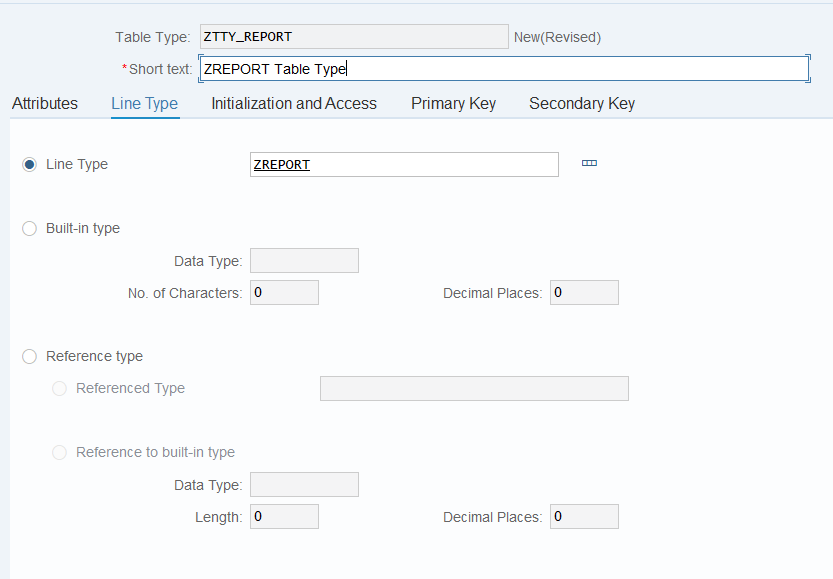Image resolution: width=833 pixels, height=579 pixels.
Task: Switch to the Attributes tab
Action: (44, 103)
